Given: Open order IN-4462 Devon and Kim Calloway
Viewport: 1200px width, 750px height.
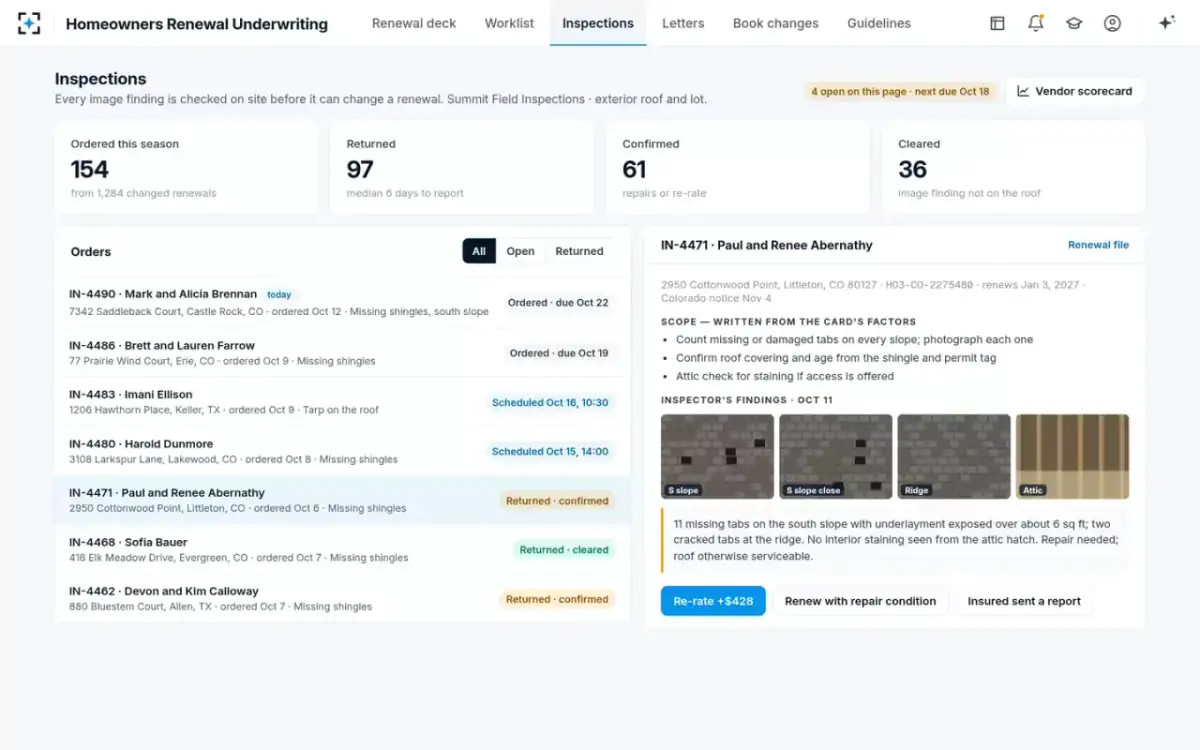Looking at the screenshot, I should [342, 598].
